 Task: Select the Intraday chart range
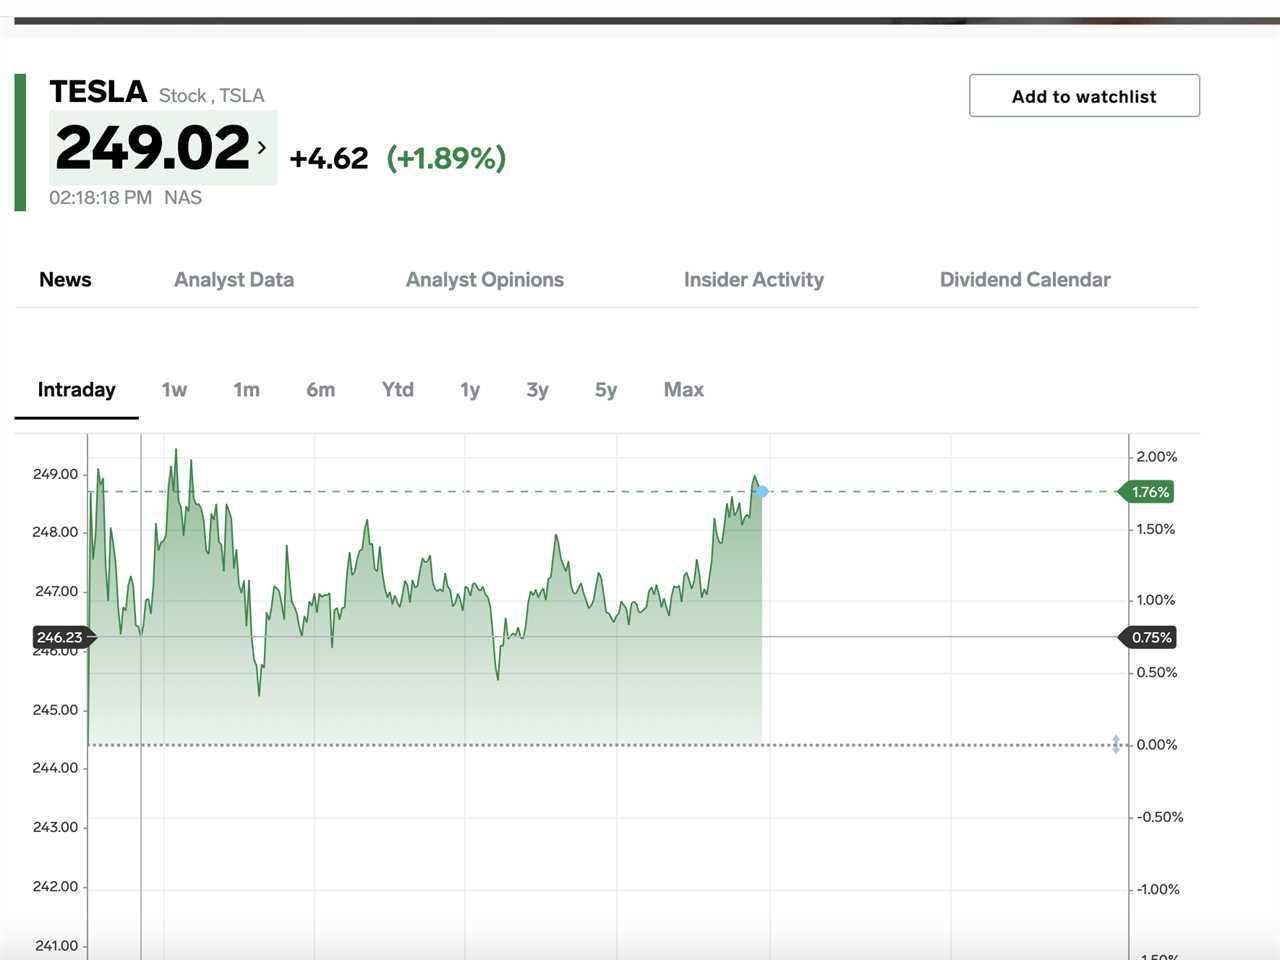(x=77, y=390)
